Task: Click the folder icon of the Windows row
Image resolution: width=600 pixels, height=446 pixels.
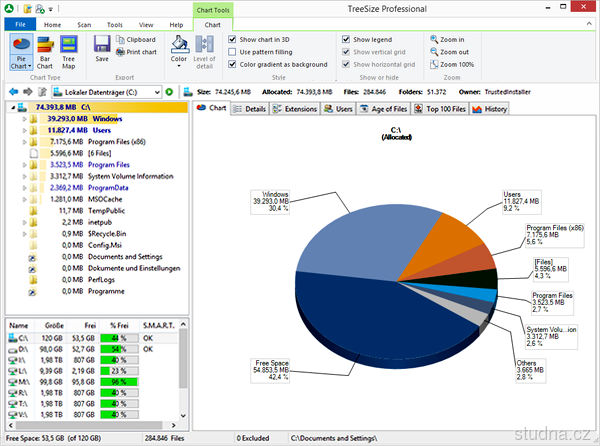Action: point(33,119)
